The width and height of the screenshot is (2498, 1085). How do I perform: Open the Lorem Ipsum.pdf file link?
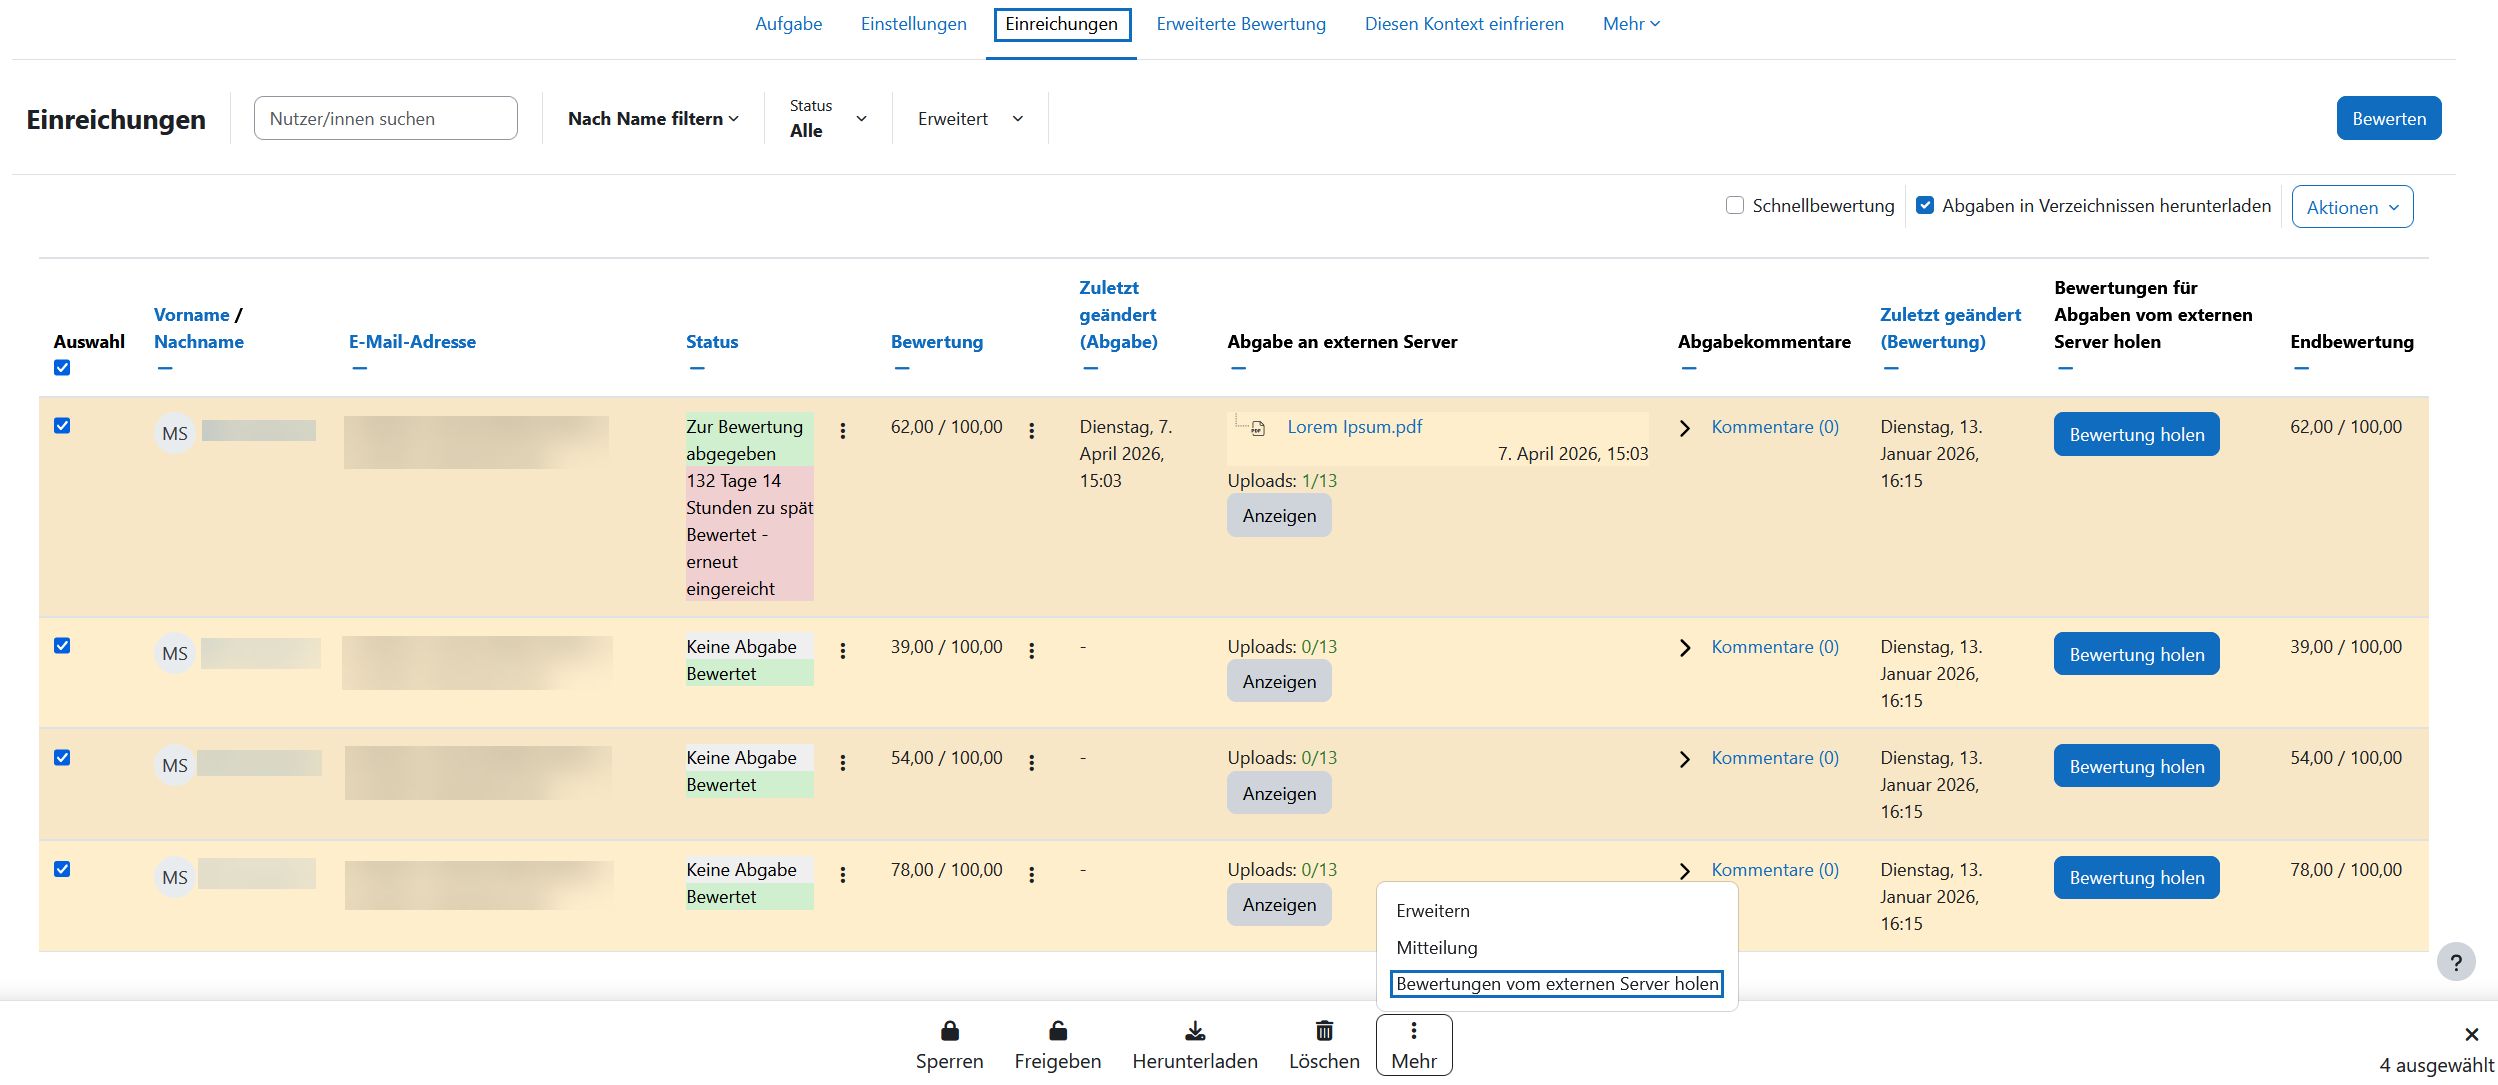(1354, 427)
